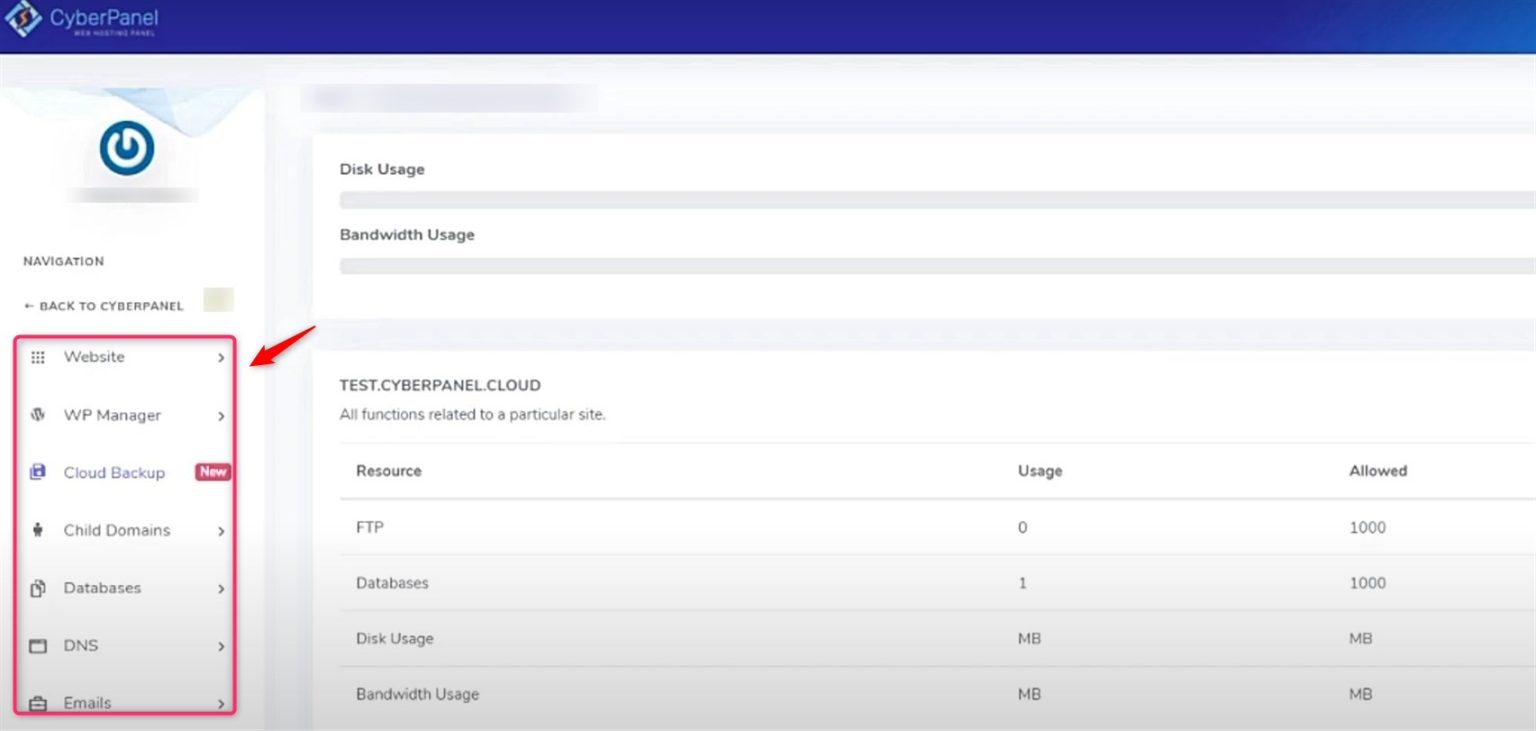Expand the Website menu chevron
Viewport: 1536px width, 731px height.
[x=221, y=357]
